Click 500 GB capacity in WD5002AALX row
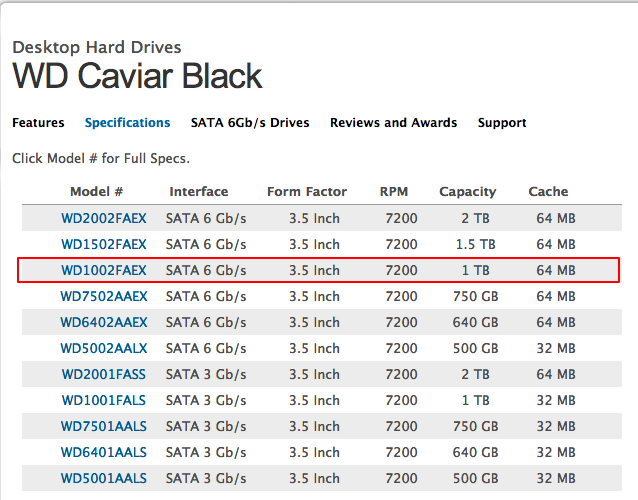This screenshot has height=500, width=638. click(476, 349)
